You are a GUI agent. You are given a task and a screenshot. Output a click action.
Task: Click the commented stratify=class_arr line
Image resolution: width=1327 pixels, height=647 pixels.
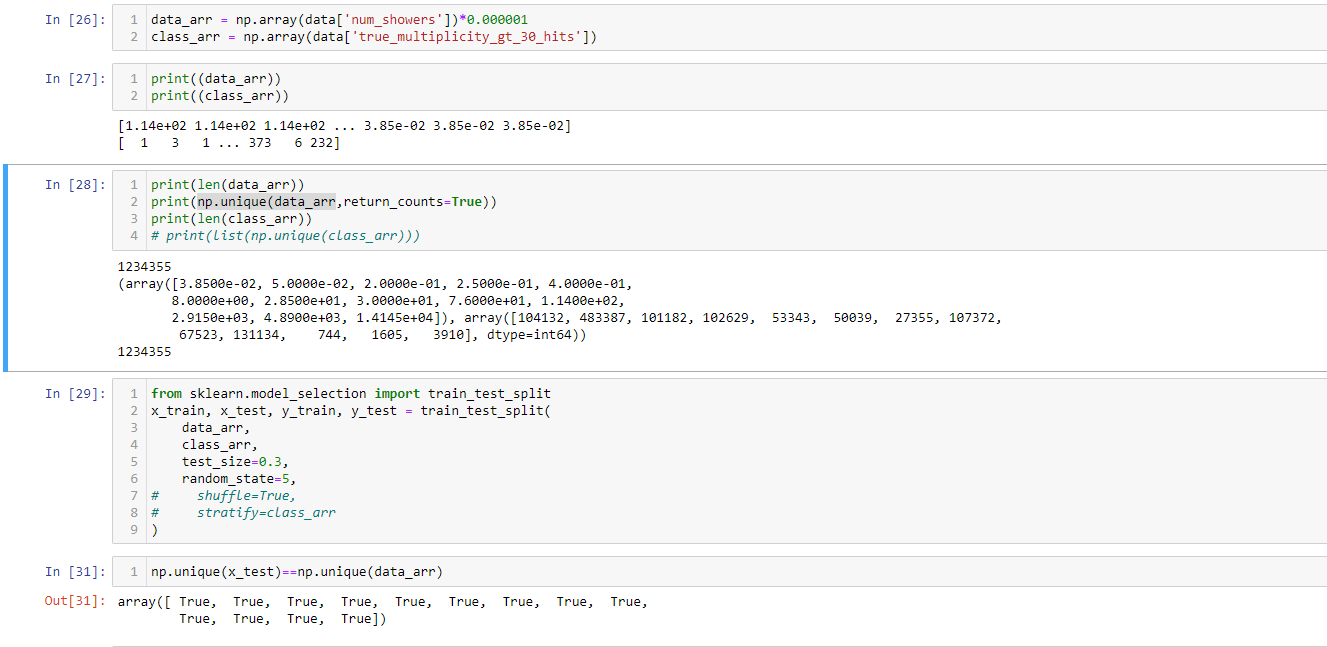(243, 512)
